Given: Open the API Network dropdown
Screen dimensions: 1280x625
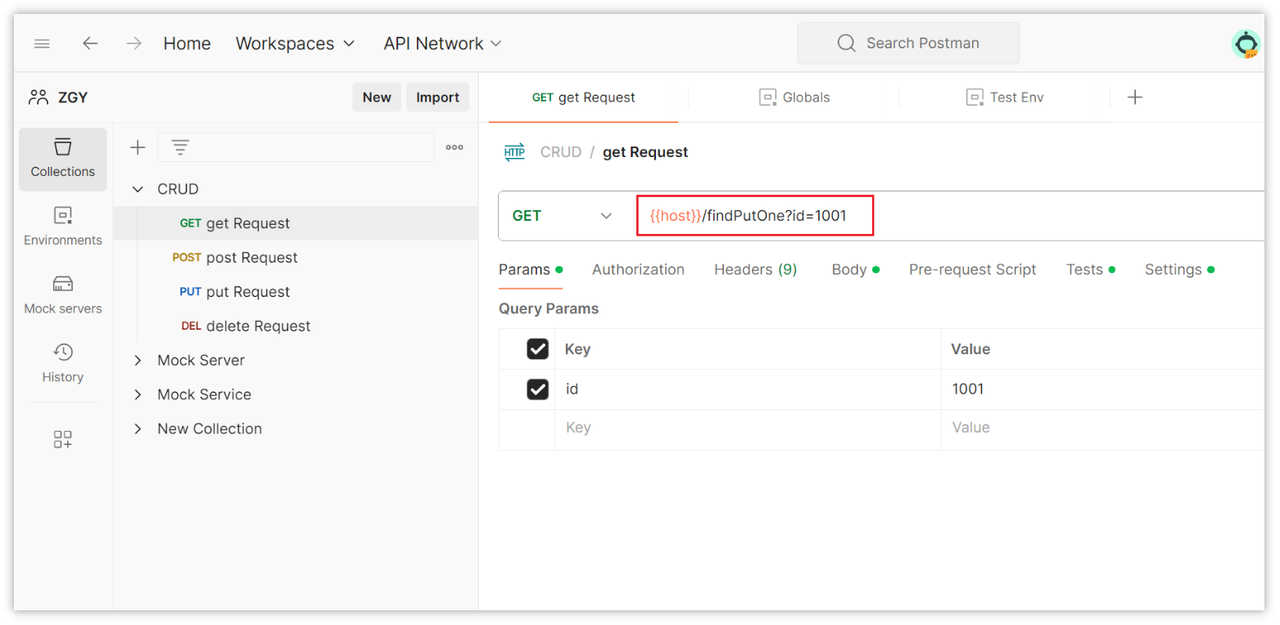Looking at the screenshot, I should (443, 43).
